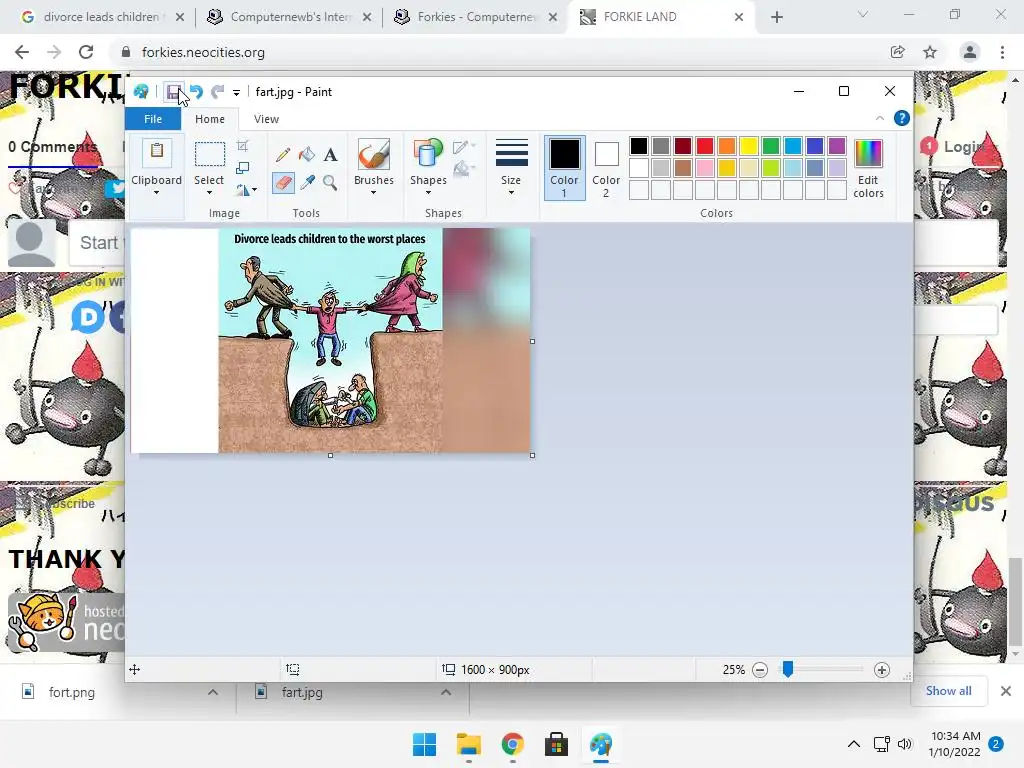This screenshot has height=768, width=1024.
Task: Select the Color picker eyedropper
Action: coord(306,183)
